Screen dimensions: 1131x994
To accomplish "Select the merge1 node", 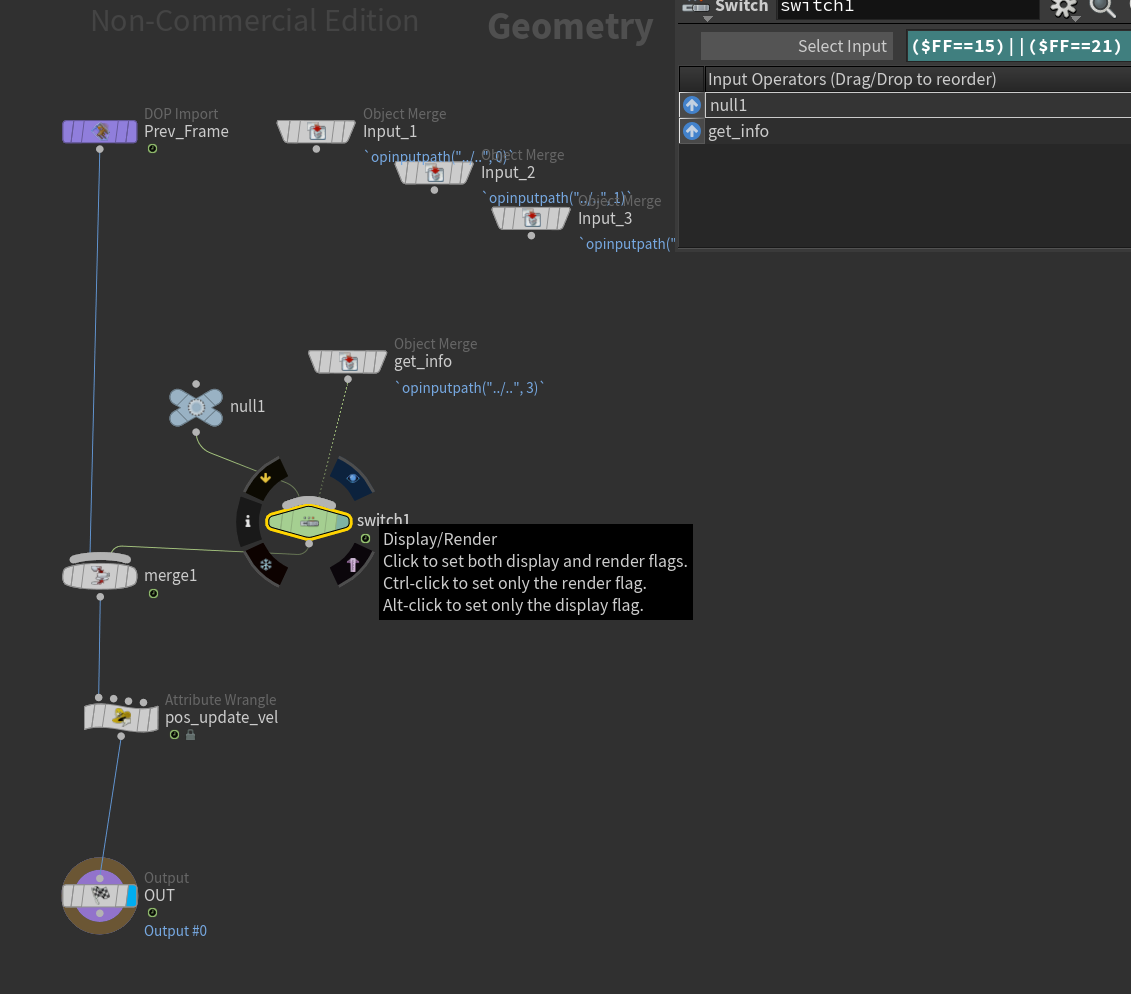I will pos(100,575).
